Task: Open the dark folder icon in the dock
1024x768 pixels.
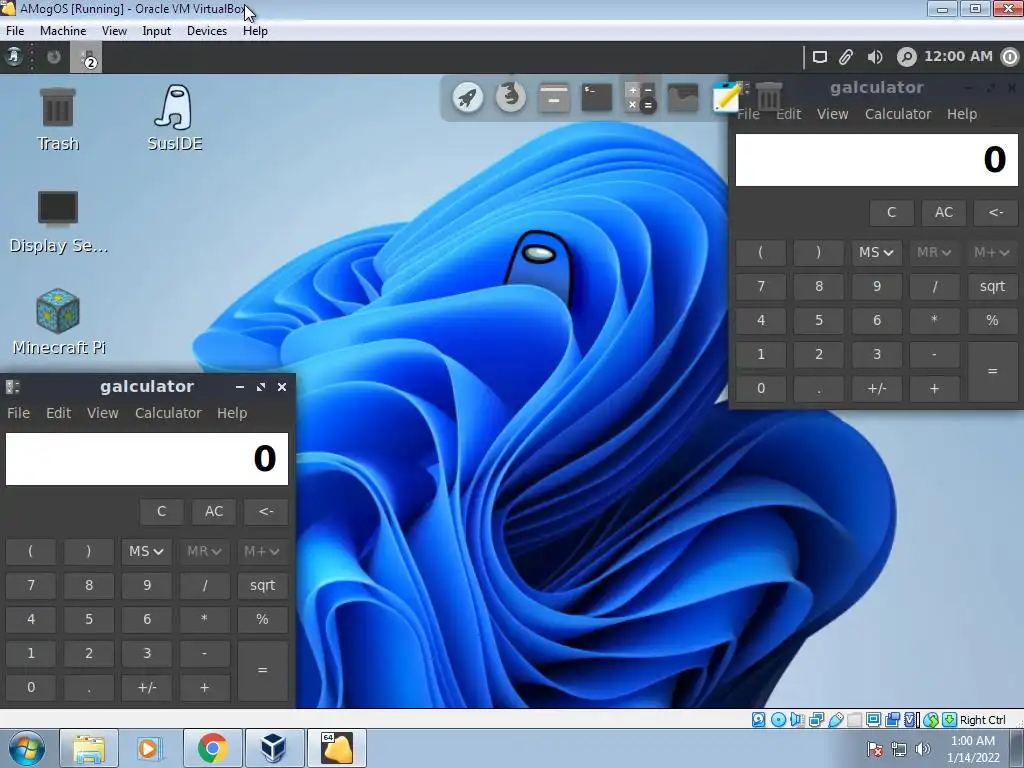Action: point(682,98)
